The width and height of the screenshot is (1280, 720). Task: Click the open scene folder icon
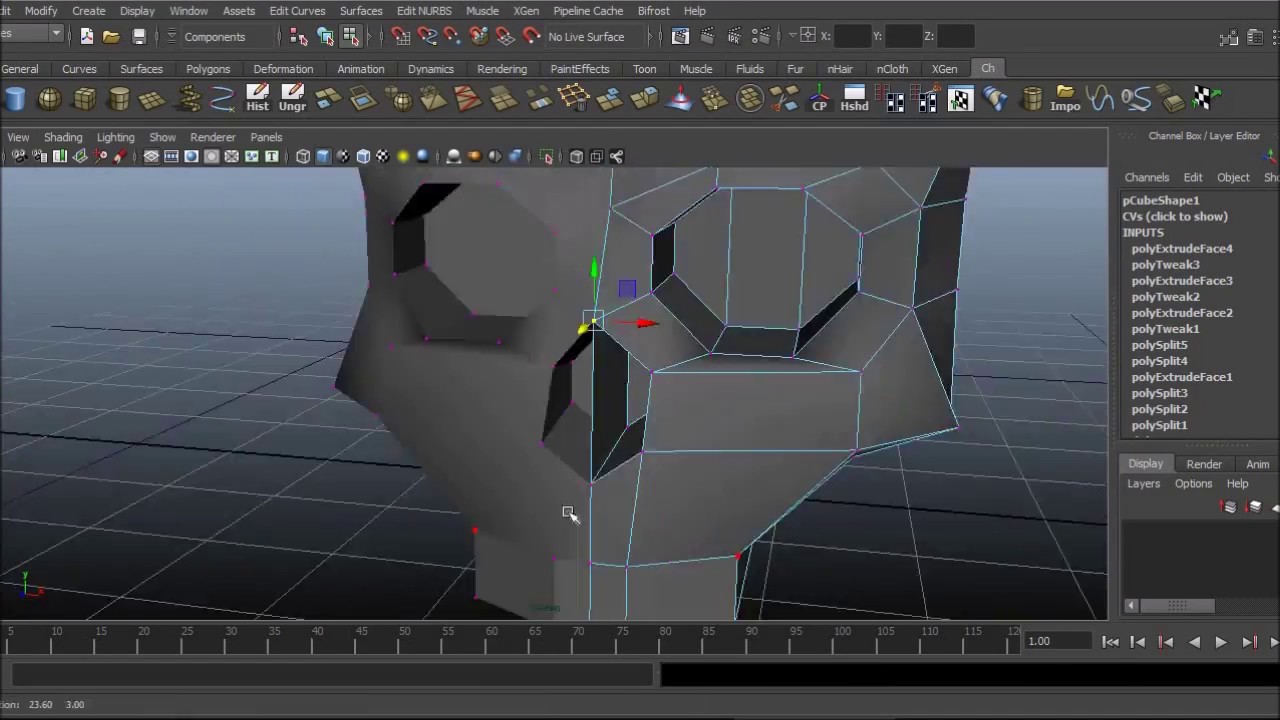pyautogui.click(x=111, y=37)
